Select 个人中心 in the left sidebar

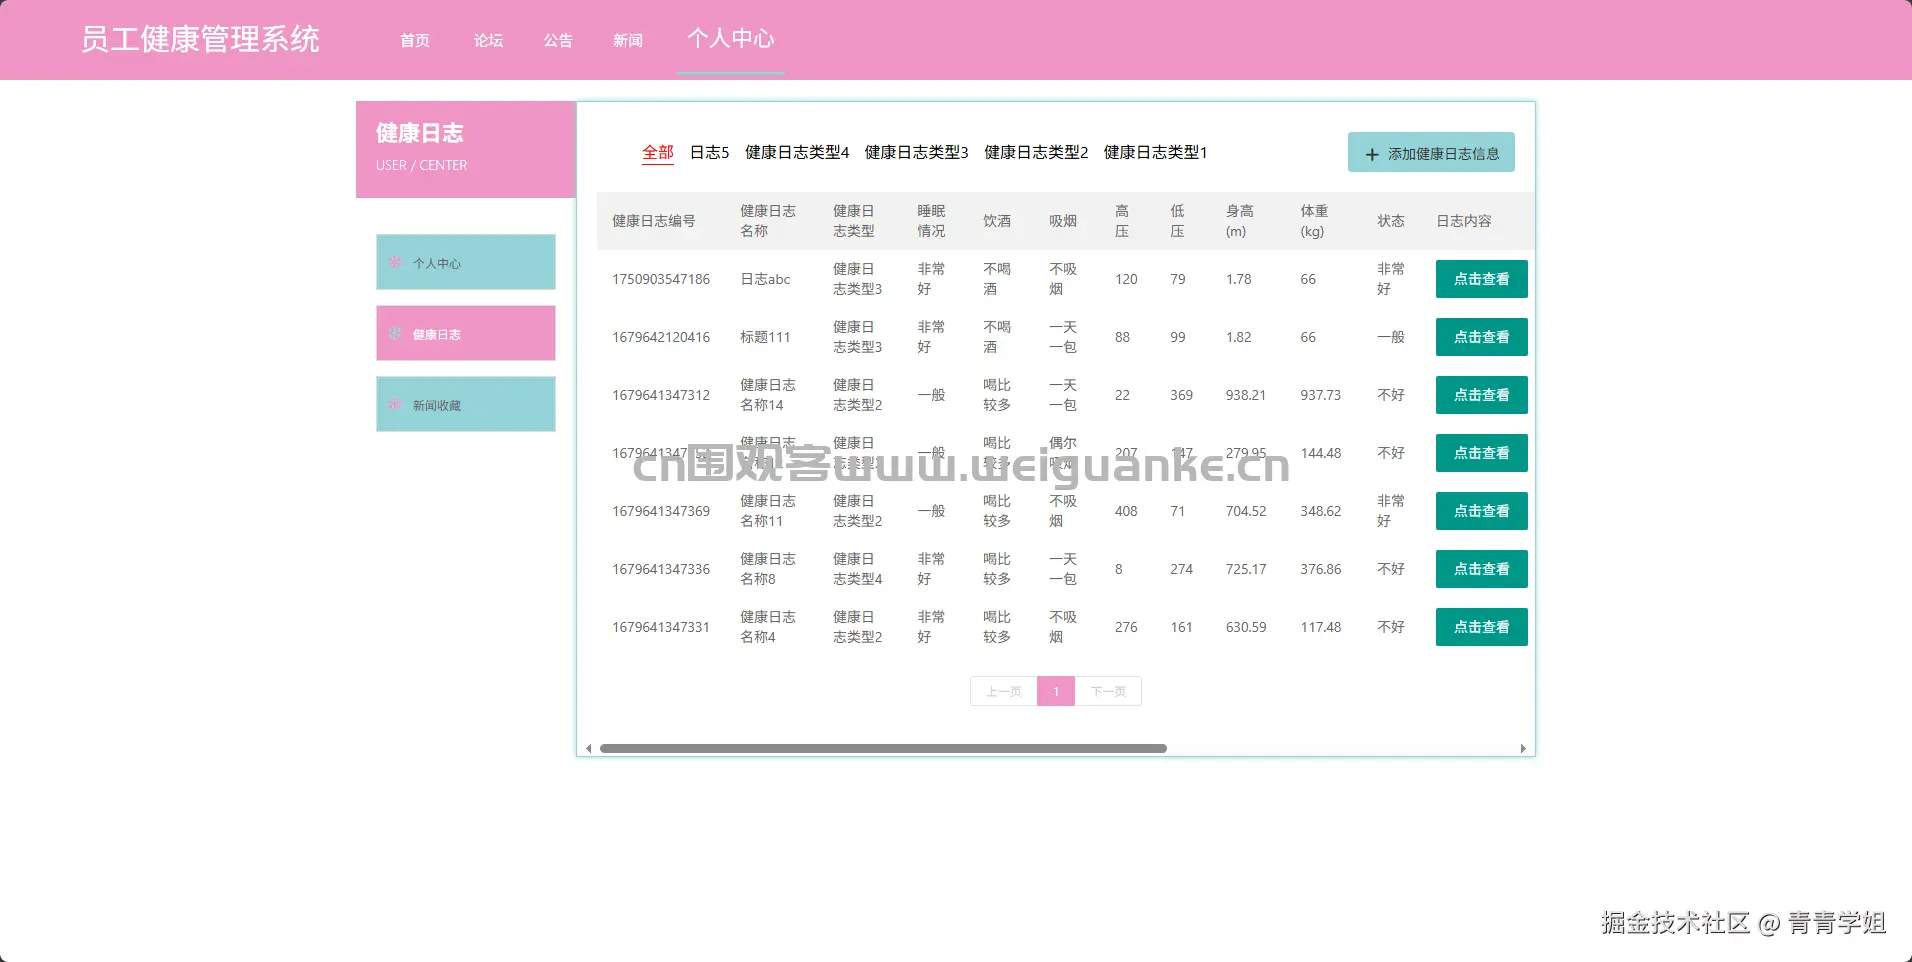click(x=465, y=262)
